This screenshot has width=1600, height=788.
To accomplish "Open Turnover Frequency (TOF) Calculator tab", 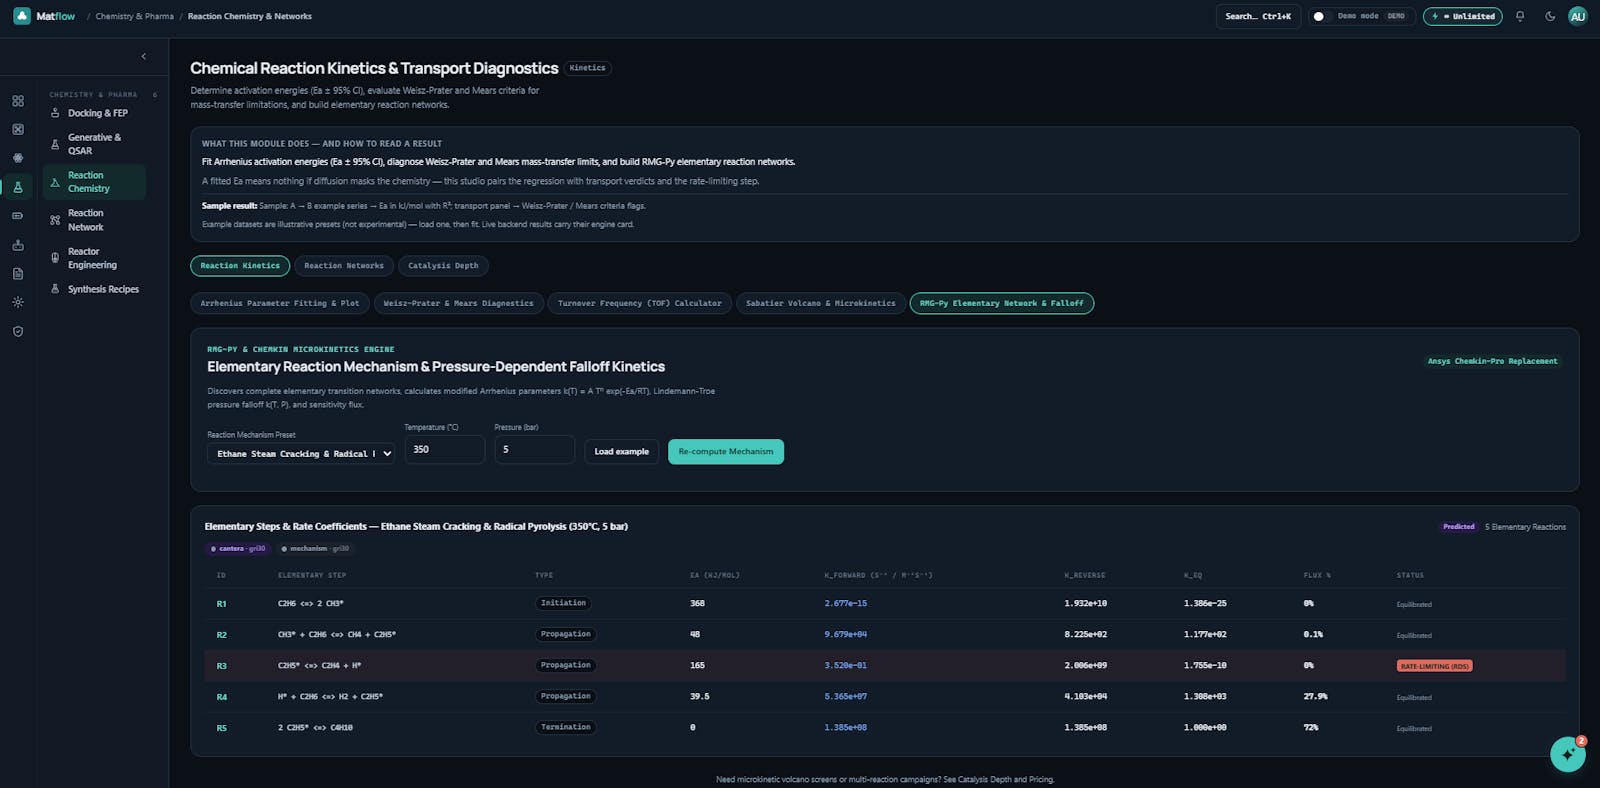I will pos(640,303).
